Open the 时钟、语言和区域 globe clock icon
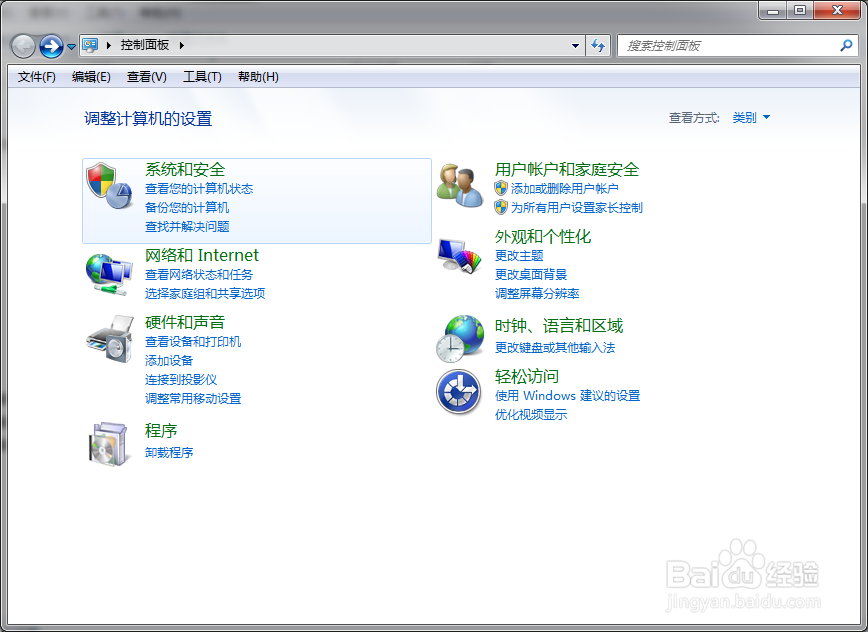This screenshot has height=632, width=868. tap(459, 338)
